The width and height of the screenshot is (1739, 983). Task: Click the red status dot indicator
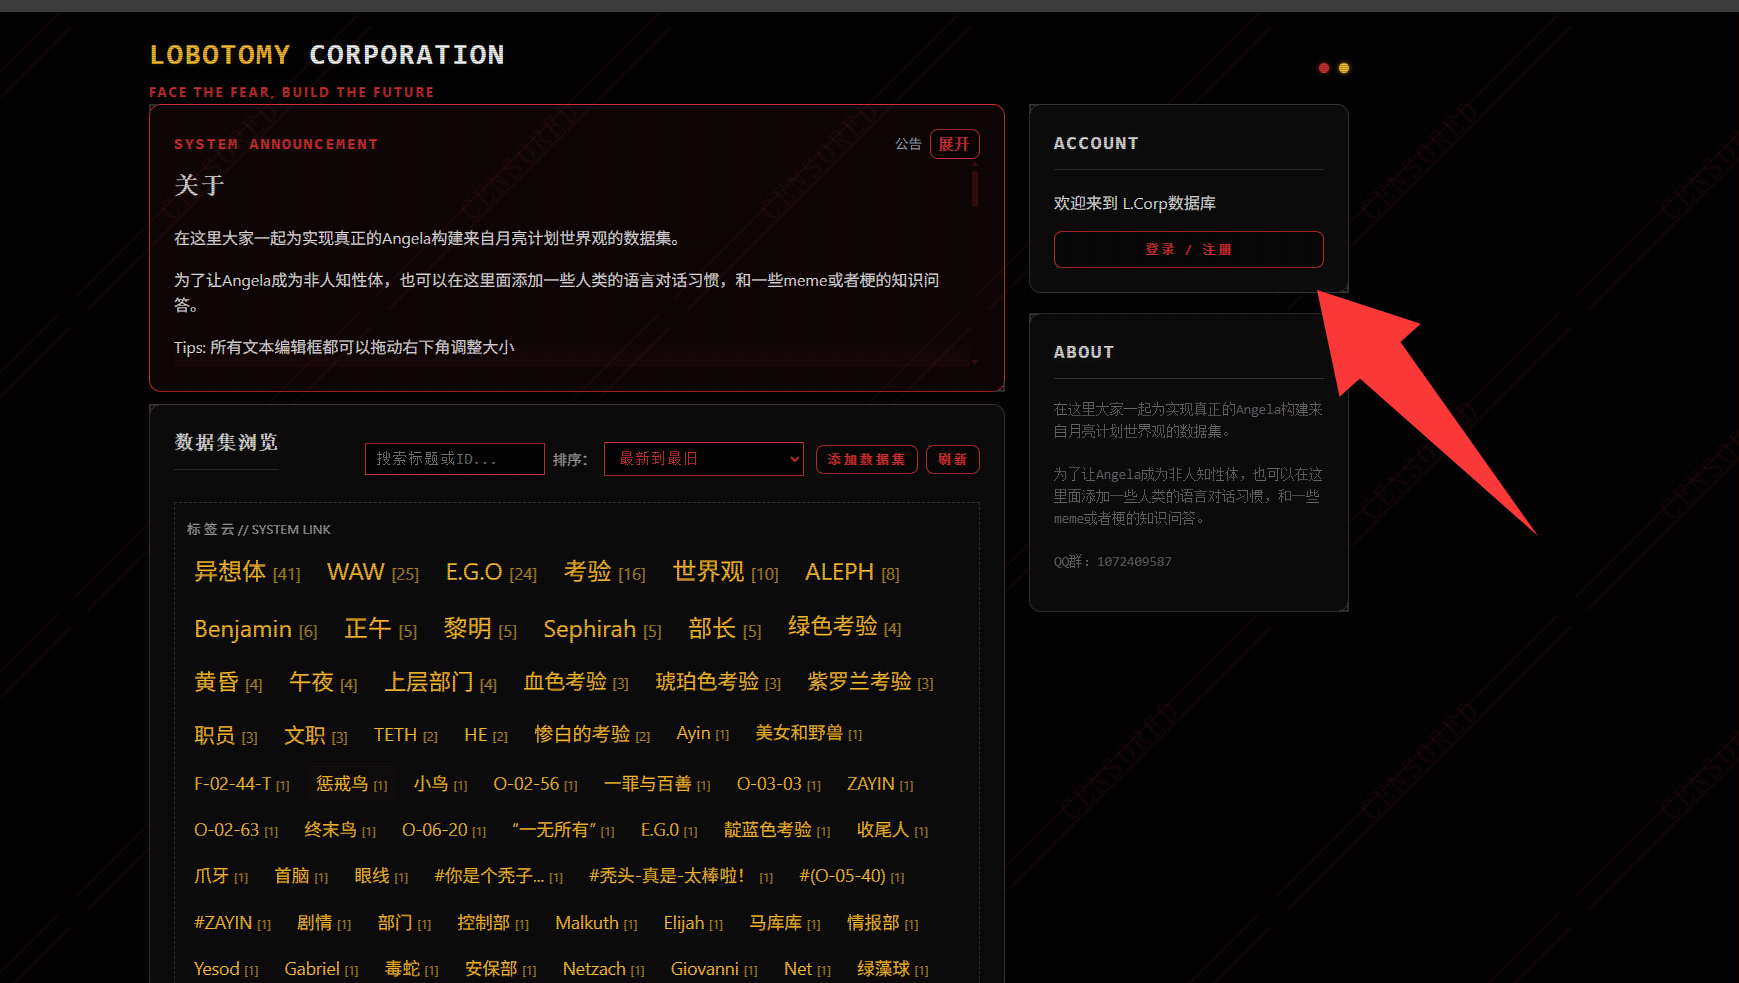(x=1324, y=68)
